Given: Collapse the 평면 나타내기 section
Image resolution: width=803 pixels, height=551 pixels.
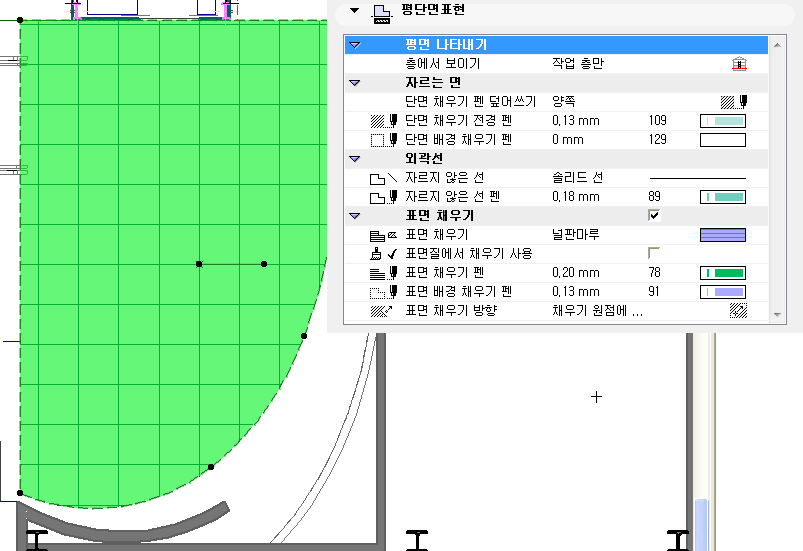Looking at the screenshot, I should (x=354, y=45).
